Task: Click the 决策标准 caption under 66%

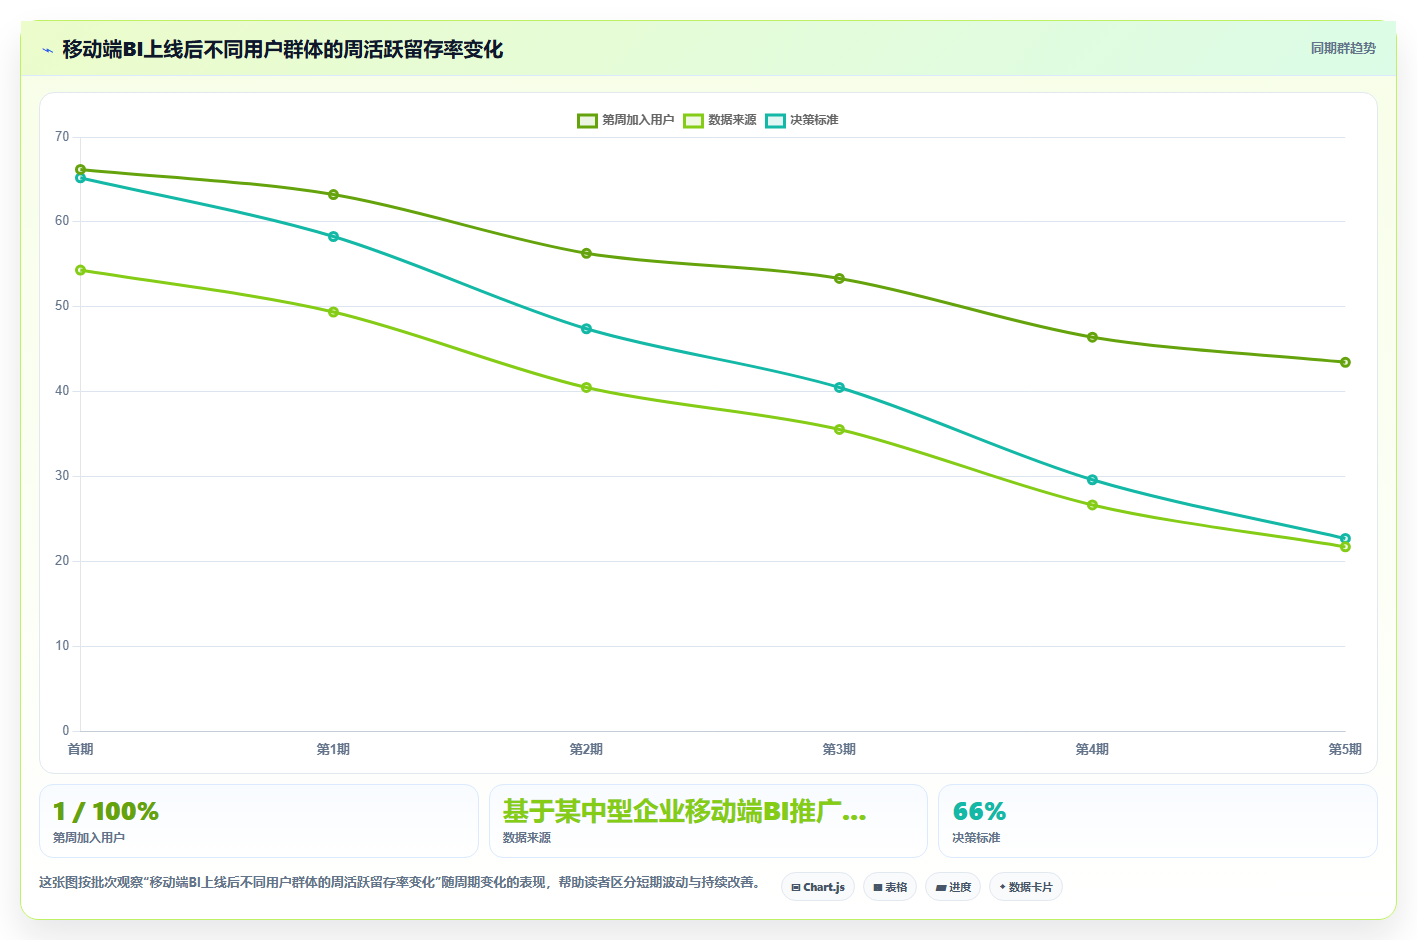Action: tap(976, 838)
